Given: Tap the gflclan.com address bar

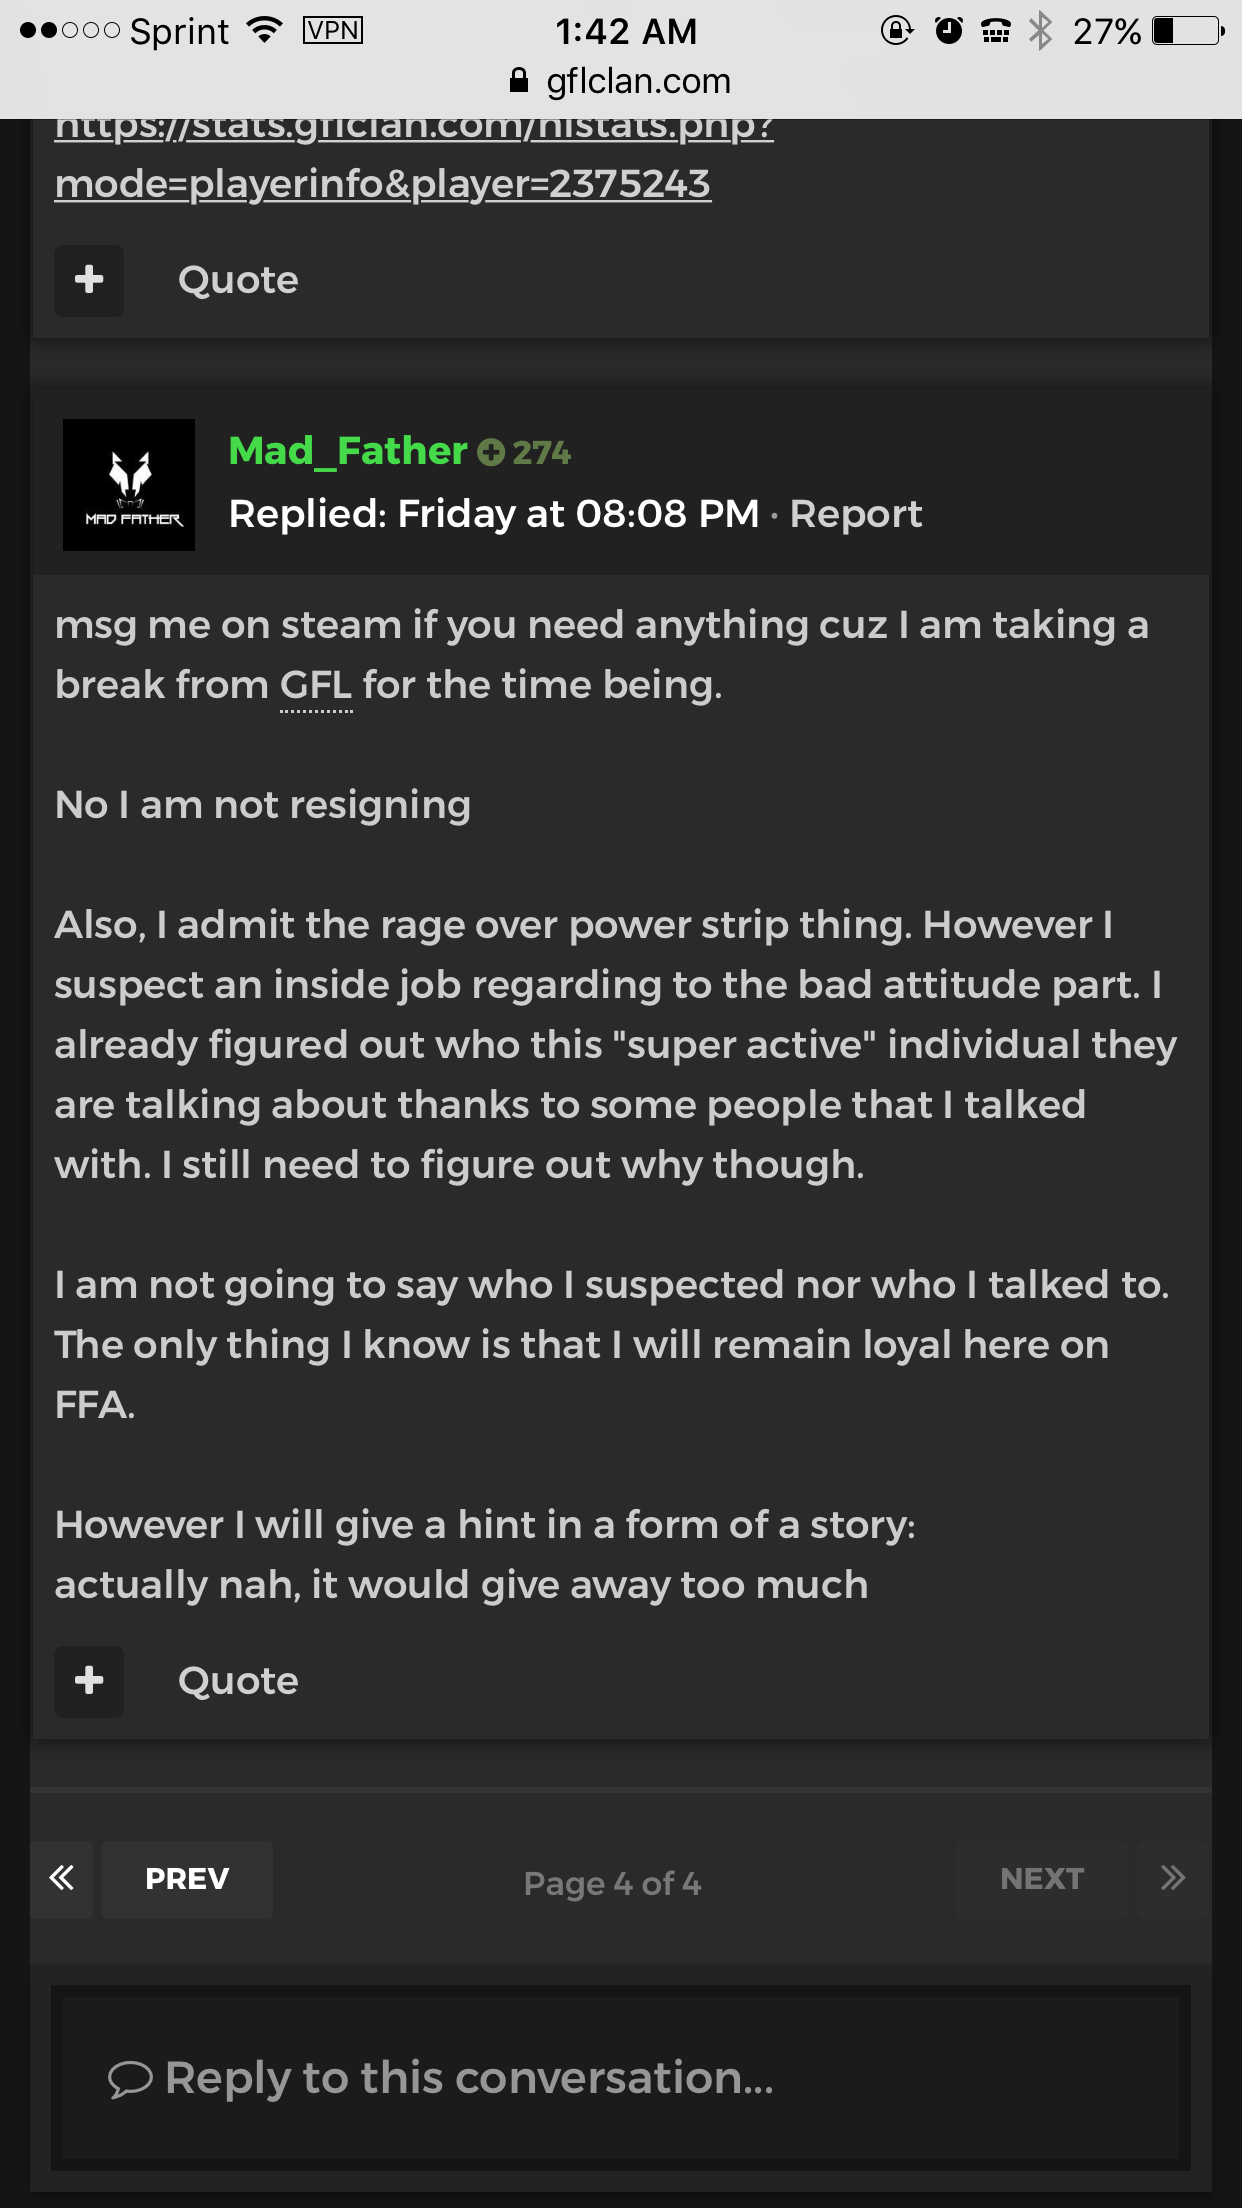Looking at the screenshot, I should (638, 81).
